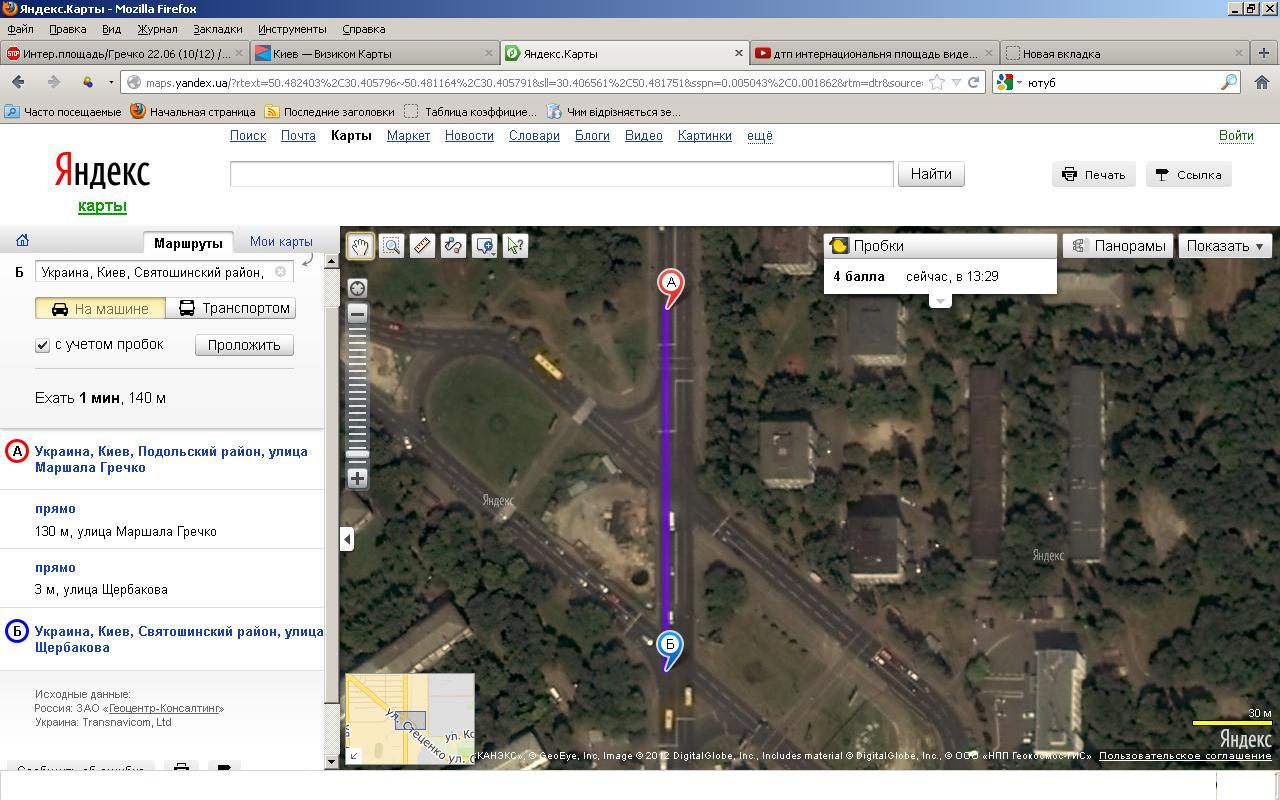
Task: Zoom in with the plus button
Action: tap(357, 478)
